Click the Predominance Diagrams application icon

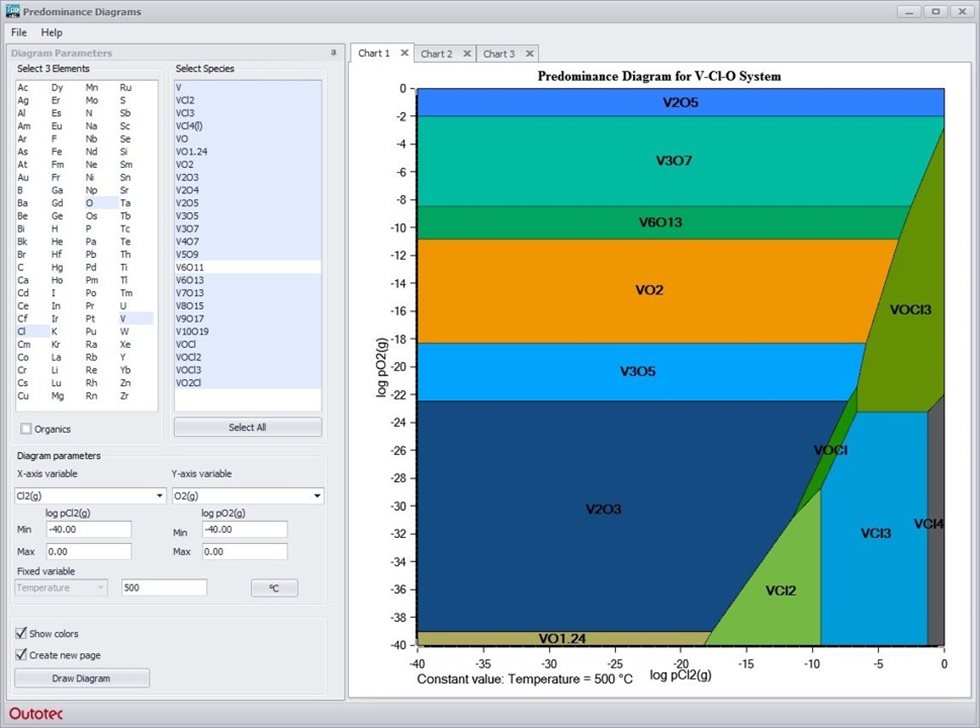(x=11, y=11)
